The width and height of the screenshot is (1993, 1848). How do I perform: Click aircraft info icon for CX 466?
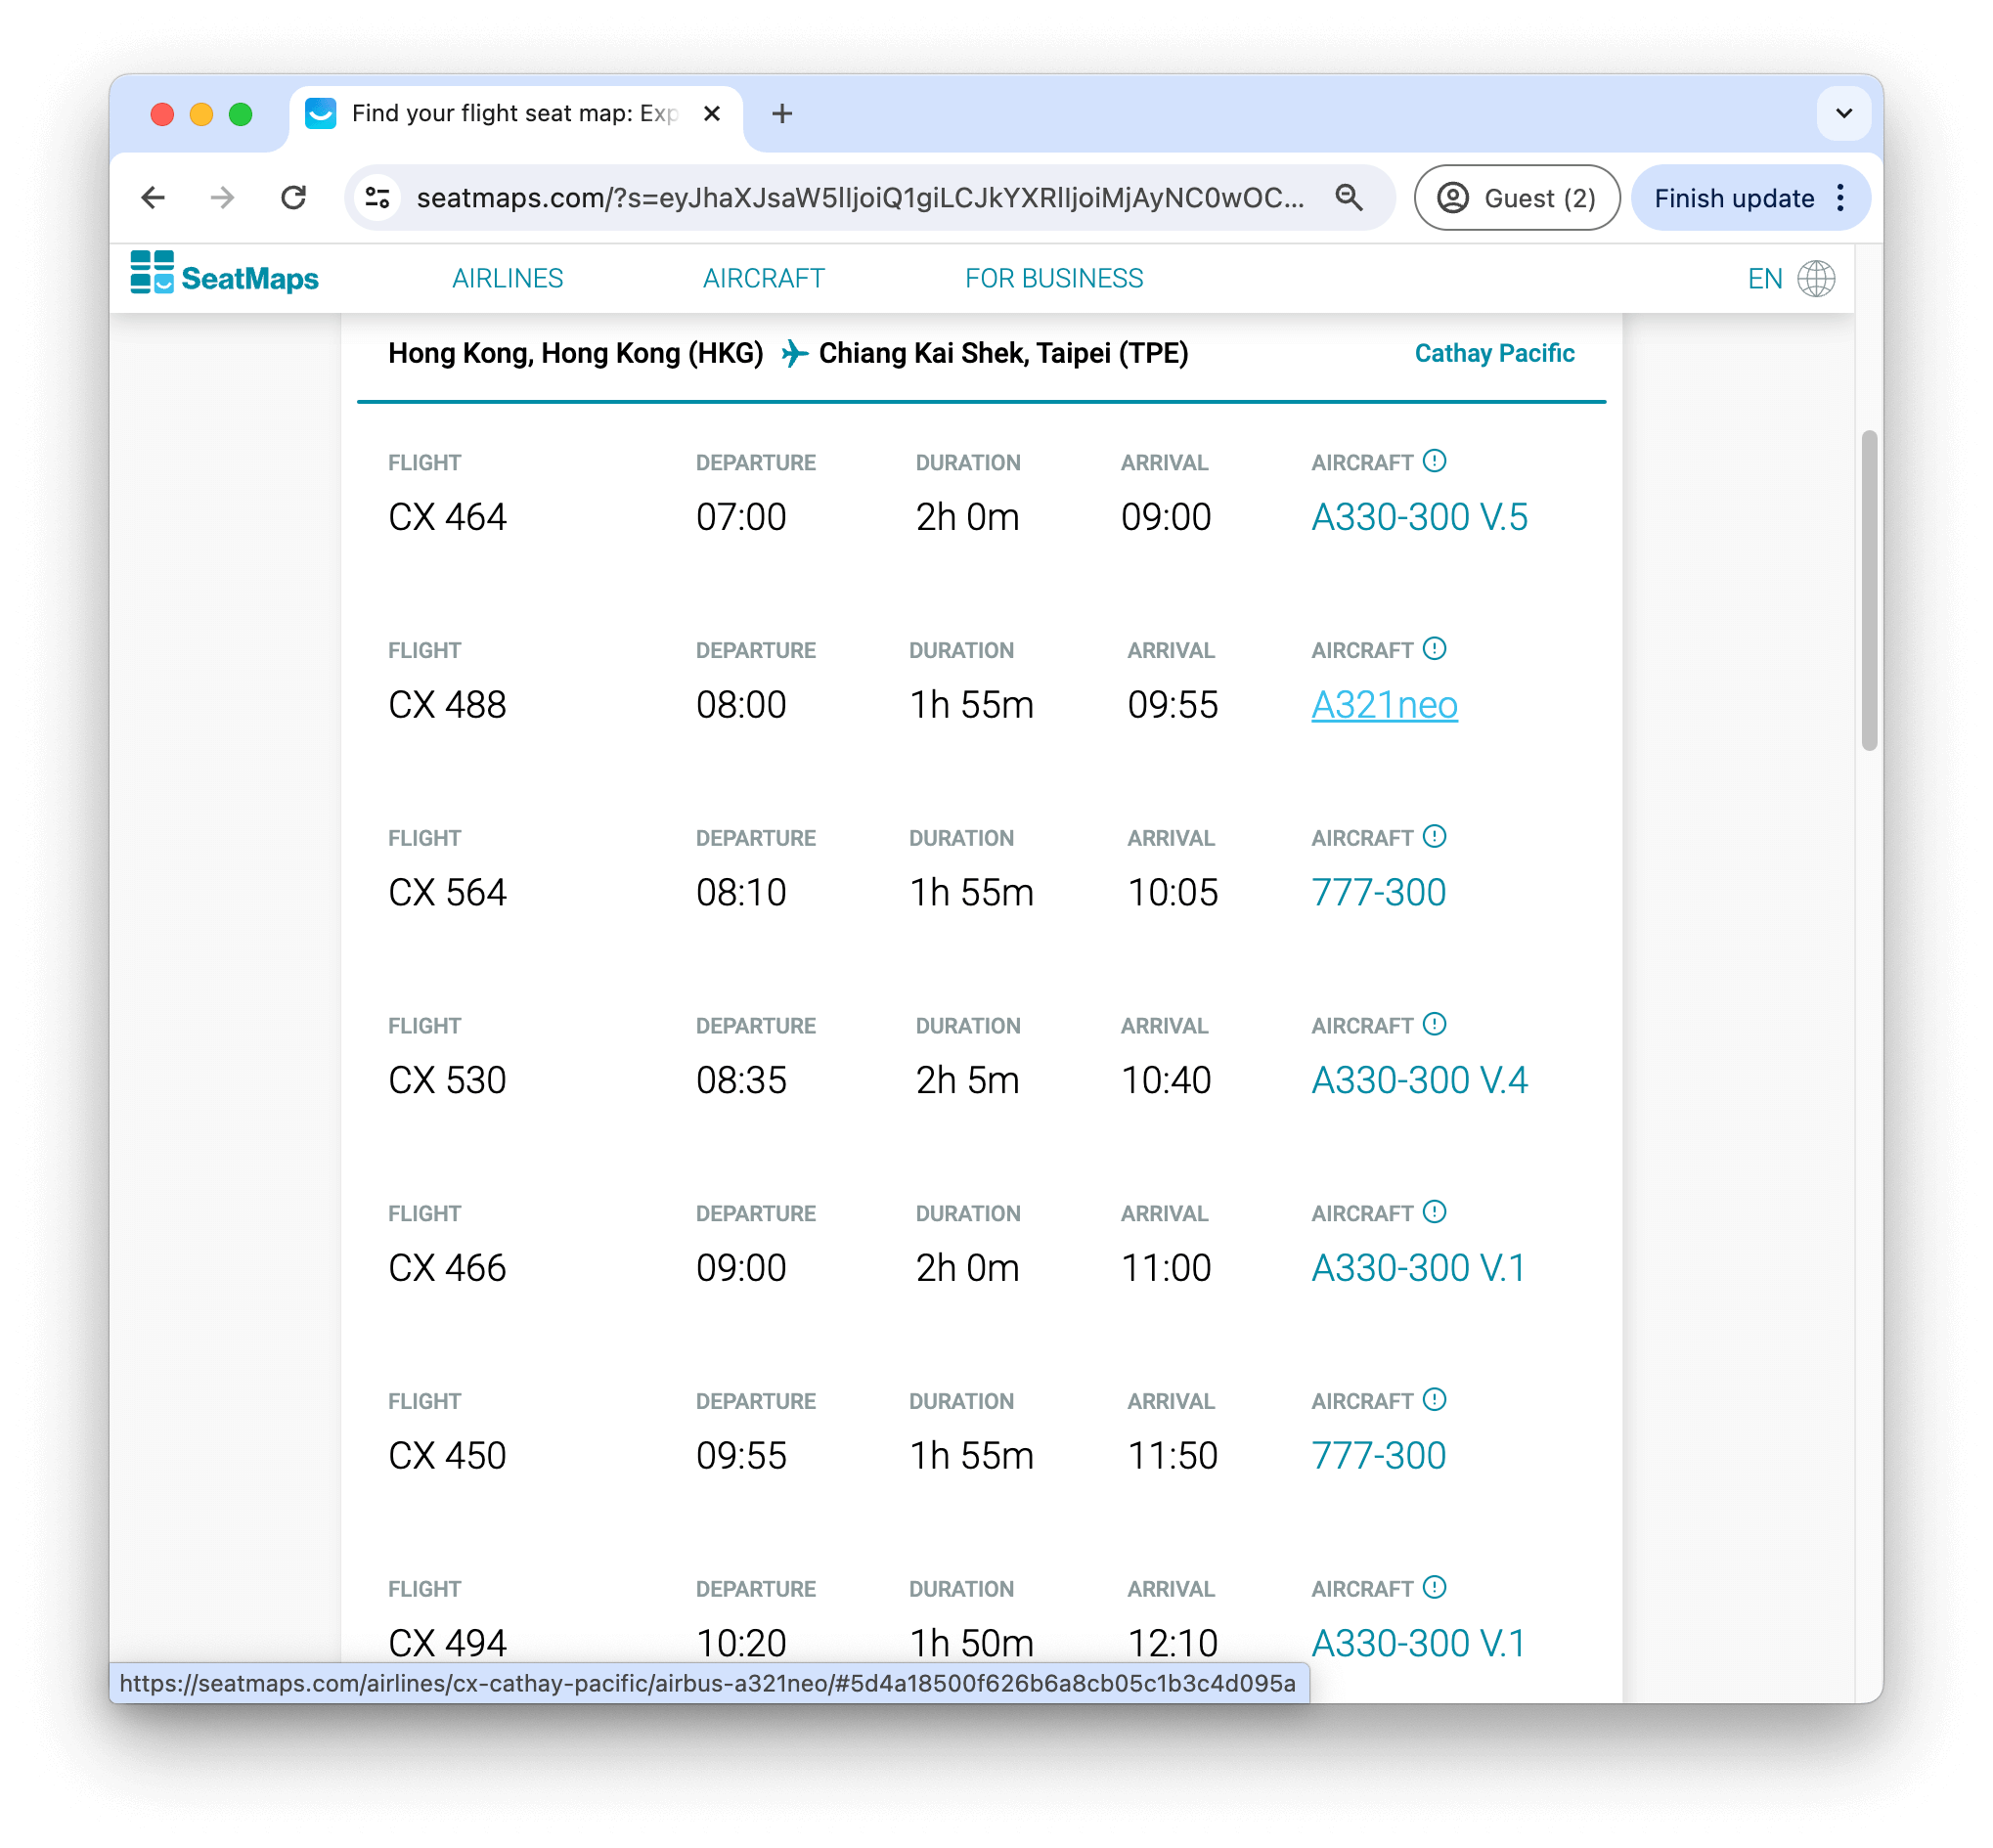pyautogui.click(x=1434, y=1212)
